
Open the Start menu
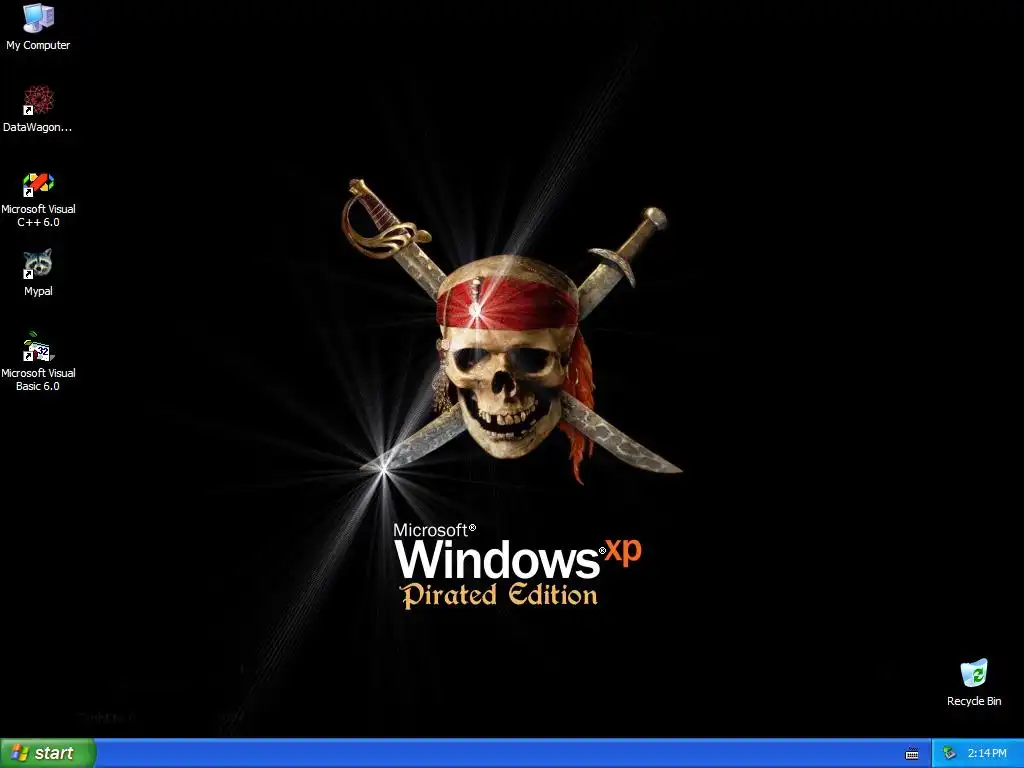[x=48, y=753]
